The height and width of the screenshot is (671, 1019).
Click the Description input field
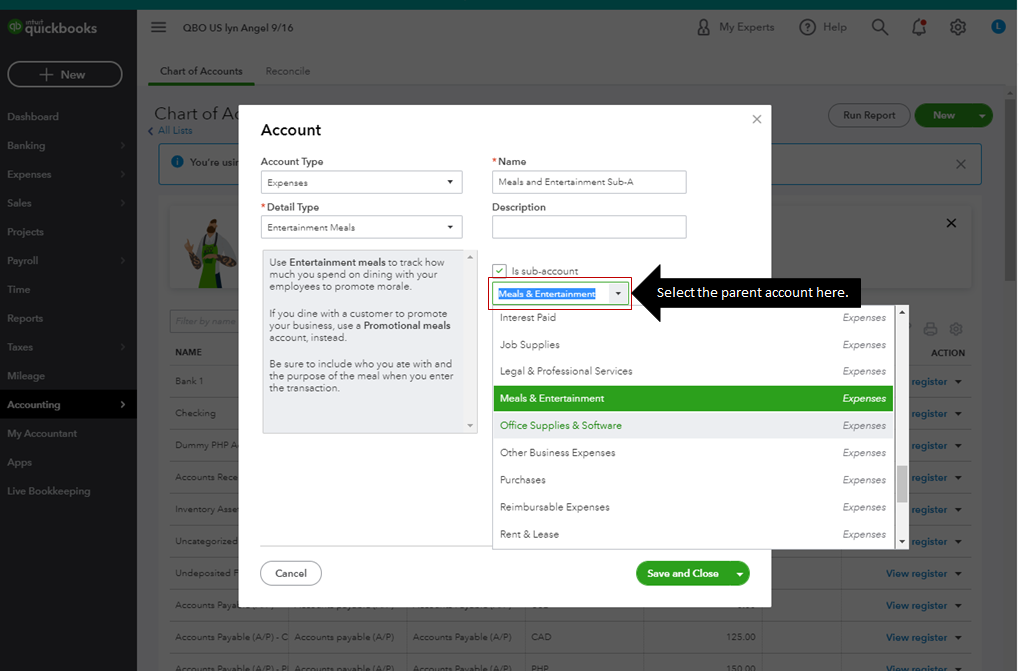coord(589,227)
